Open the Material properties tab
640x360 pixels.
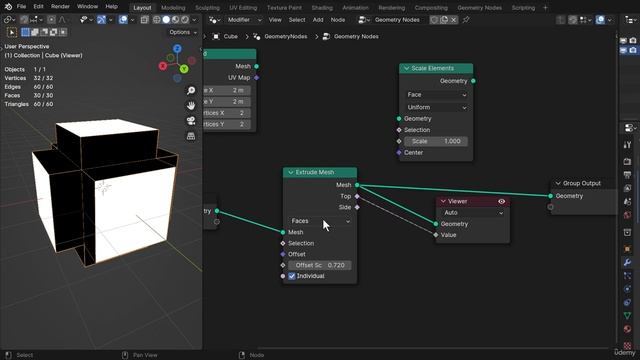pyautogui.click(x=628, y=329)
